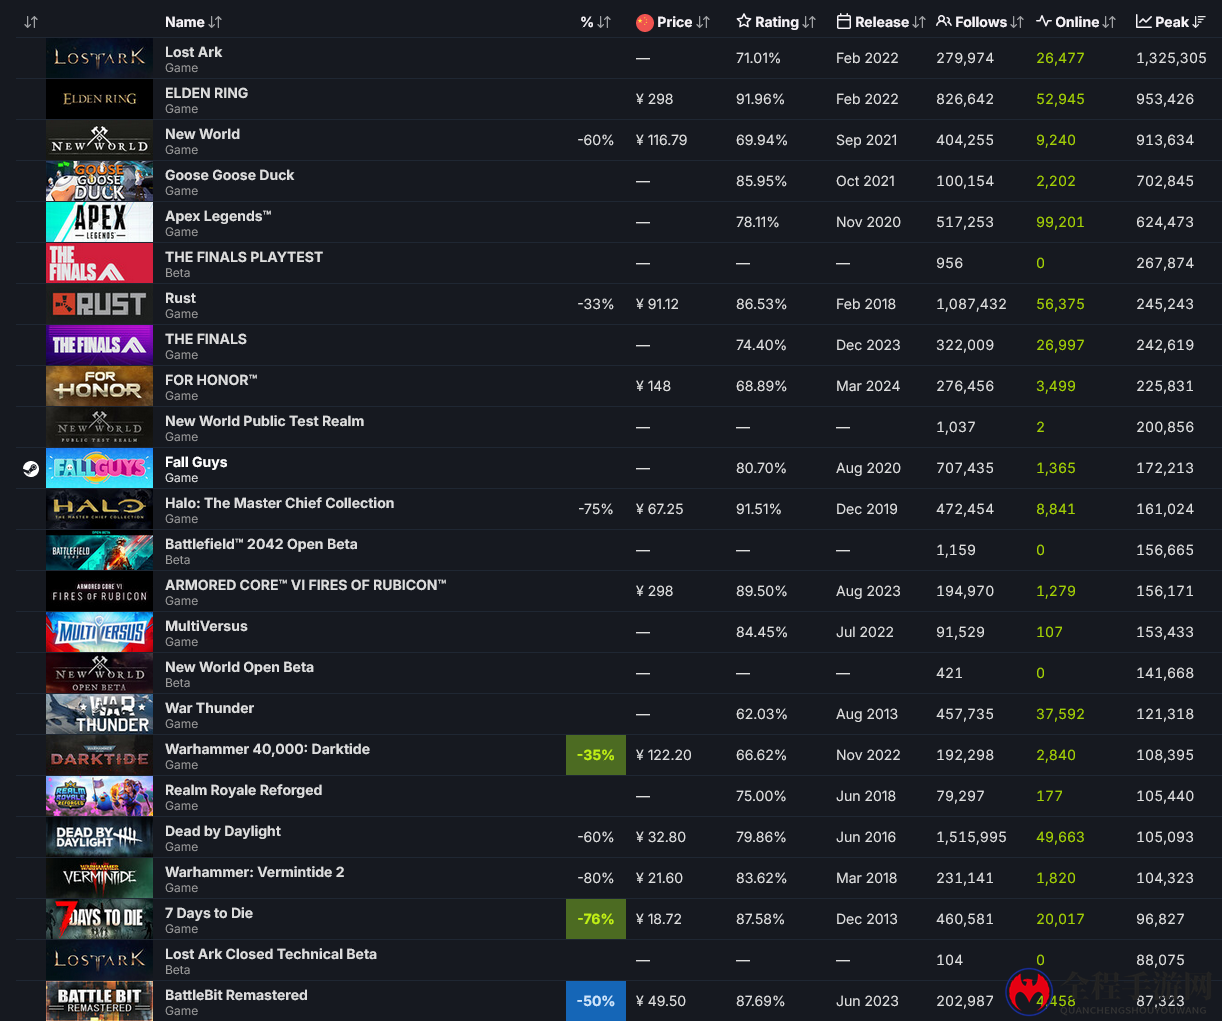Open THE FINALS PLAYTEST red thumbnail
1222x1021 pixels.
pos(99,263)
